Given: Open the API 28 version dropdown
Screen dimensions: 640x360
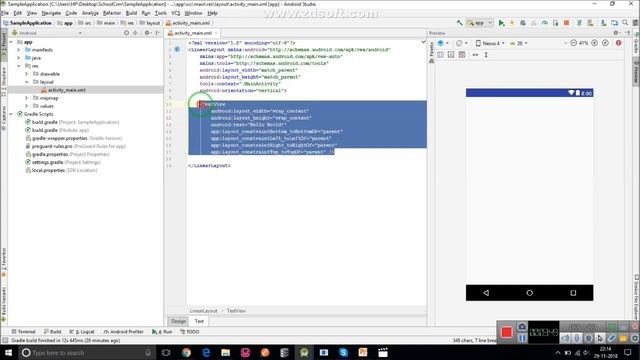Looking at the screenshot, I should point(519,43).
